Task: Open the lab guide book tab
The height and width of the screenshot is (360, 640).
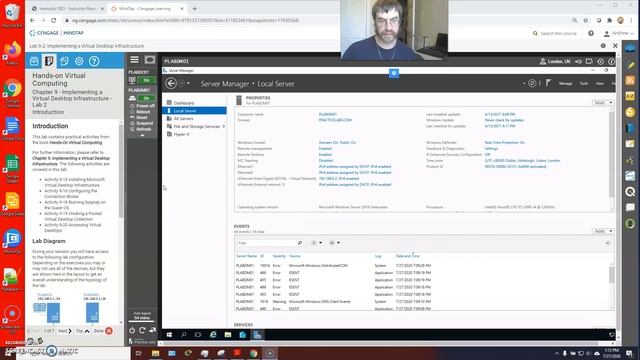Action: click(x=49, y=61)
